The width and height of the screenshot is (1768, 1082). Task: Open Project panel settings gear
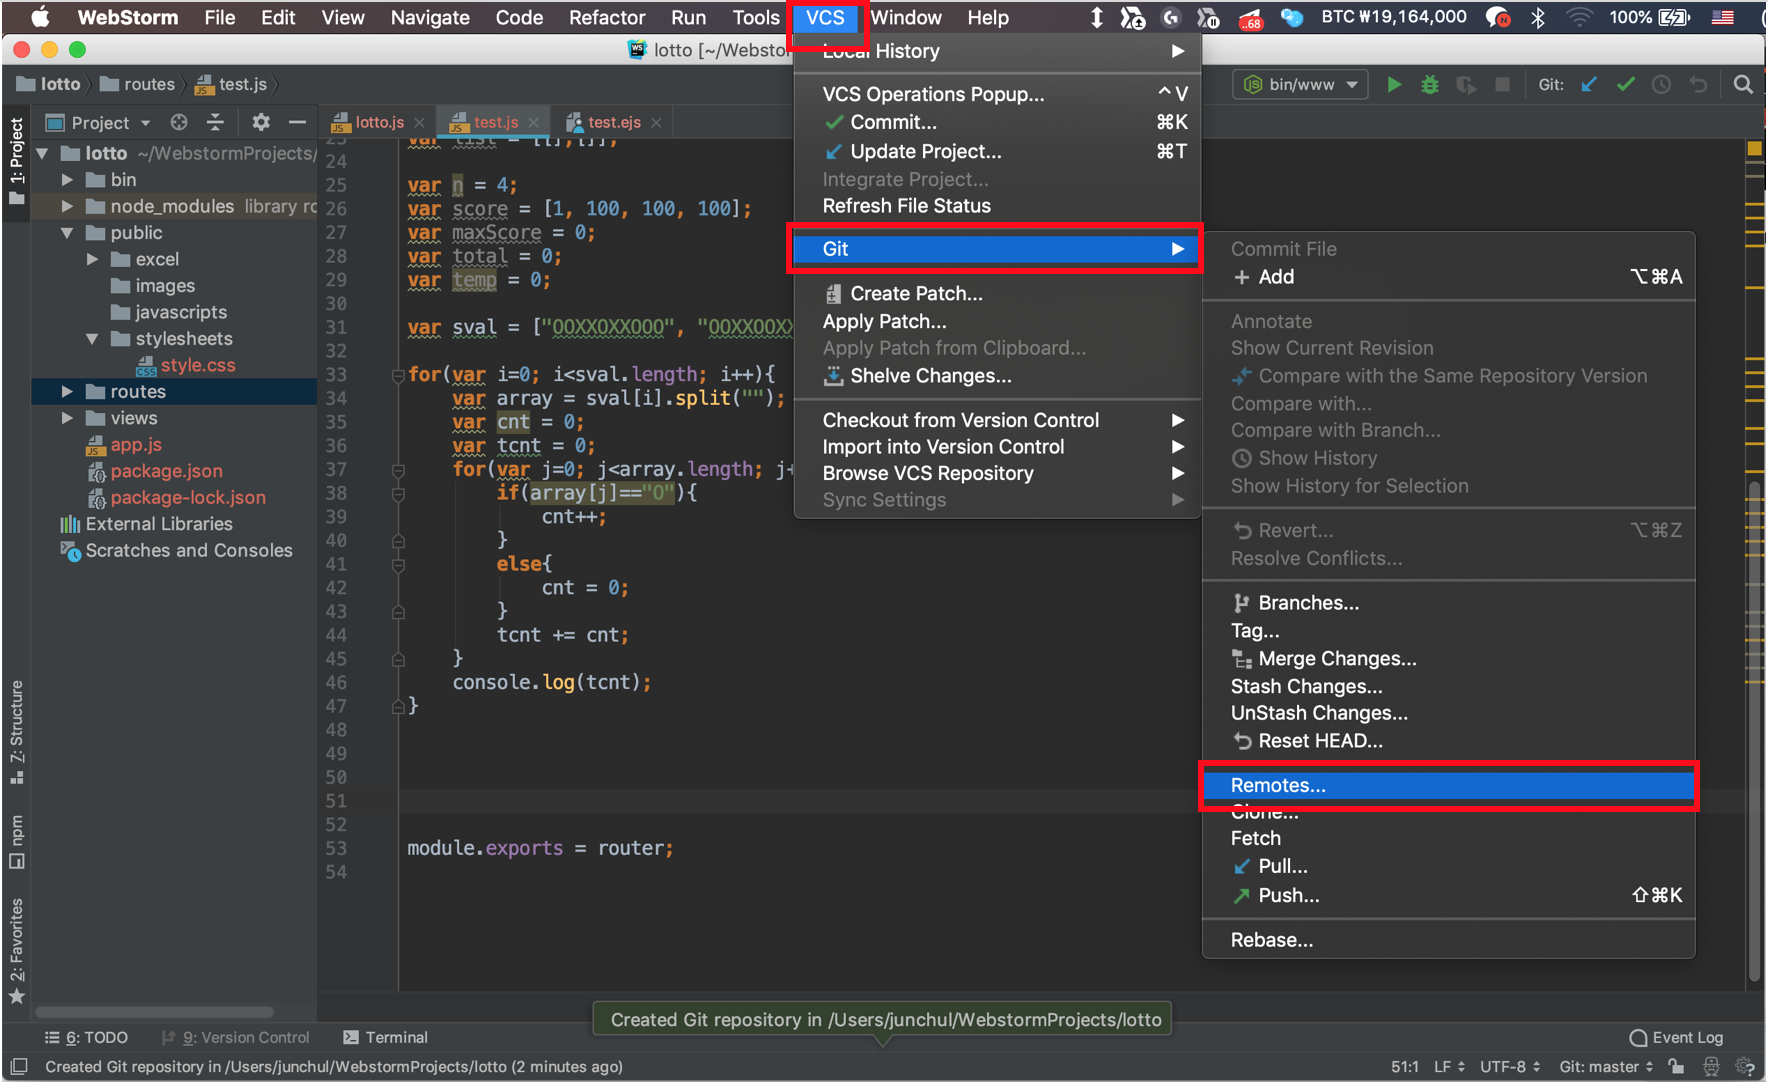pyautogui.click(x=261, y=122)
